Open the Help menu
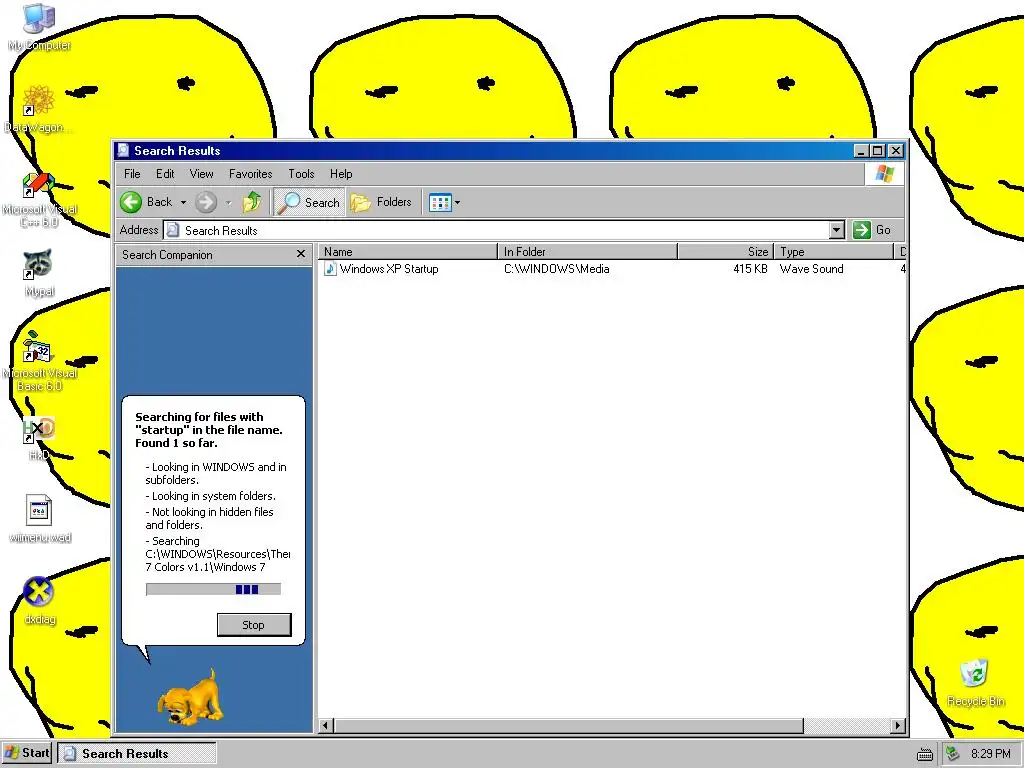Image resolution: width=1024 pixels, height=768 pixels. (x=341, y=174)
